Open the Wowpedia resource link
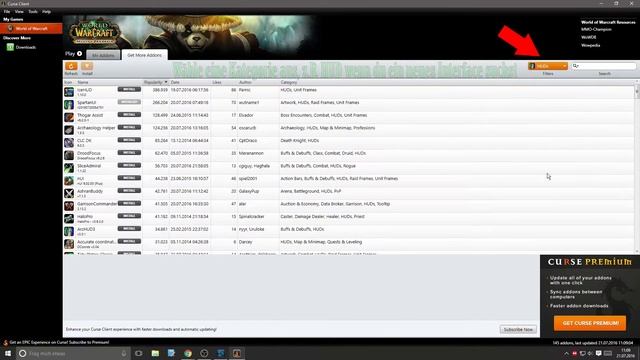The height and width of the screenshot is (360, 640). pyautogui.click(x=590, y=45)
